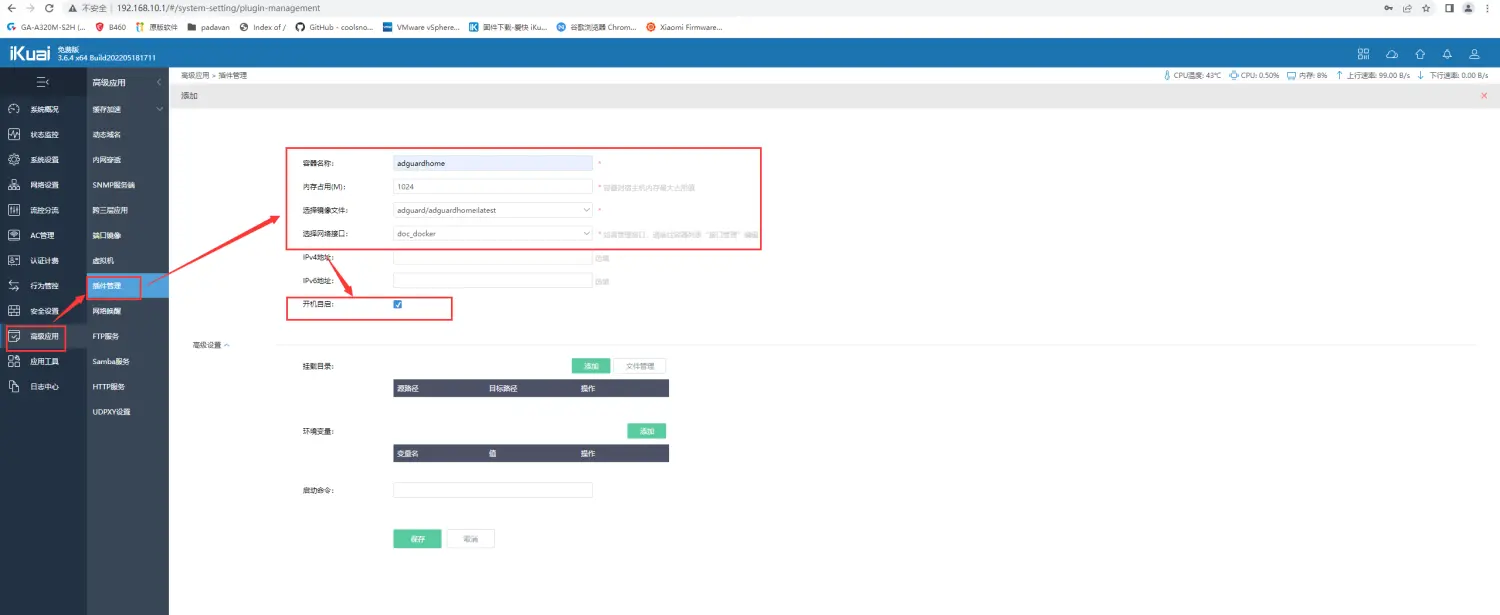This screenshot has width=1500, height=615.
Task: Collapse the sidebar with the hamburger icon
Action: pos(42,82)
